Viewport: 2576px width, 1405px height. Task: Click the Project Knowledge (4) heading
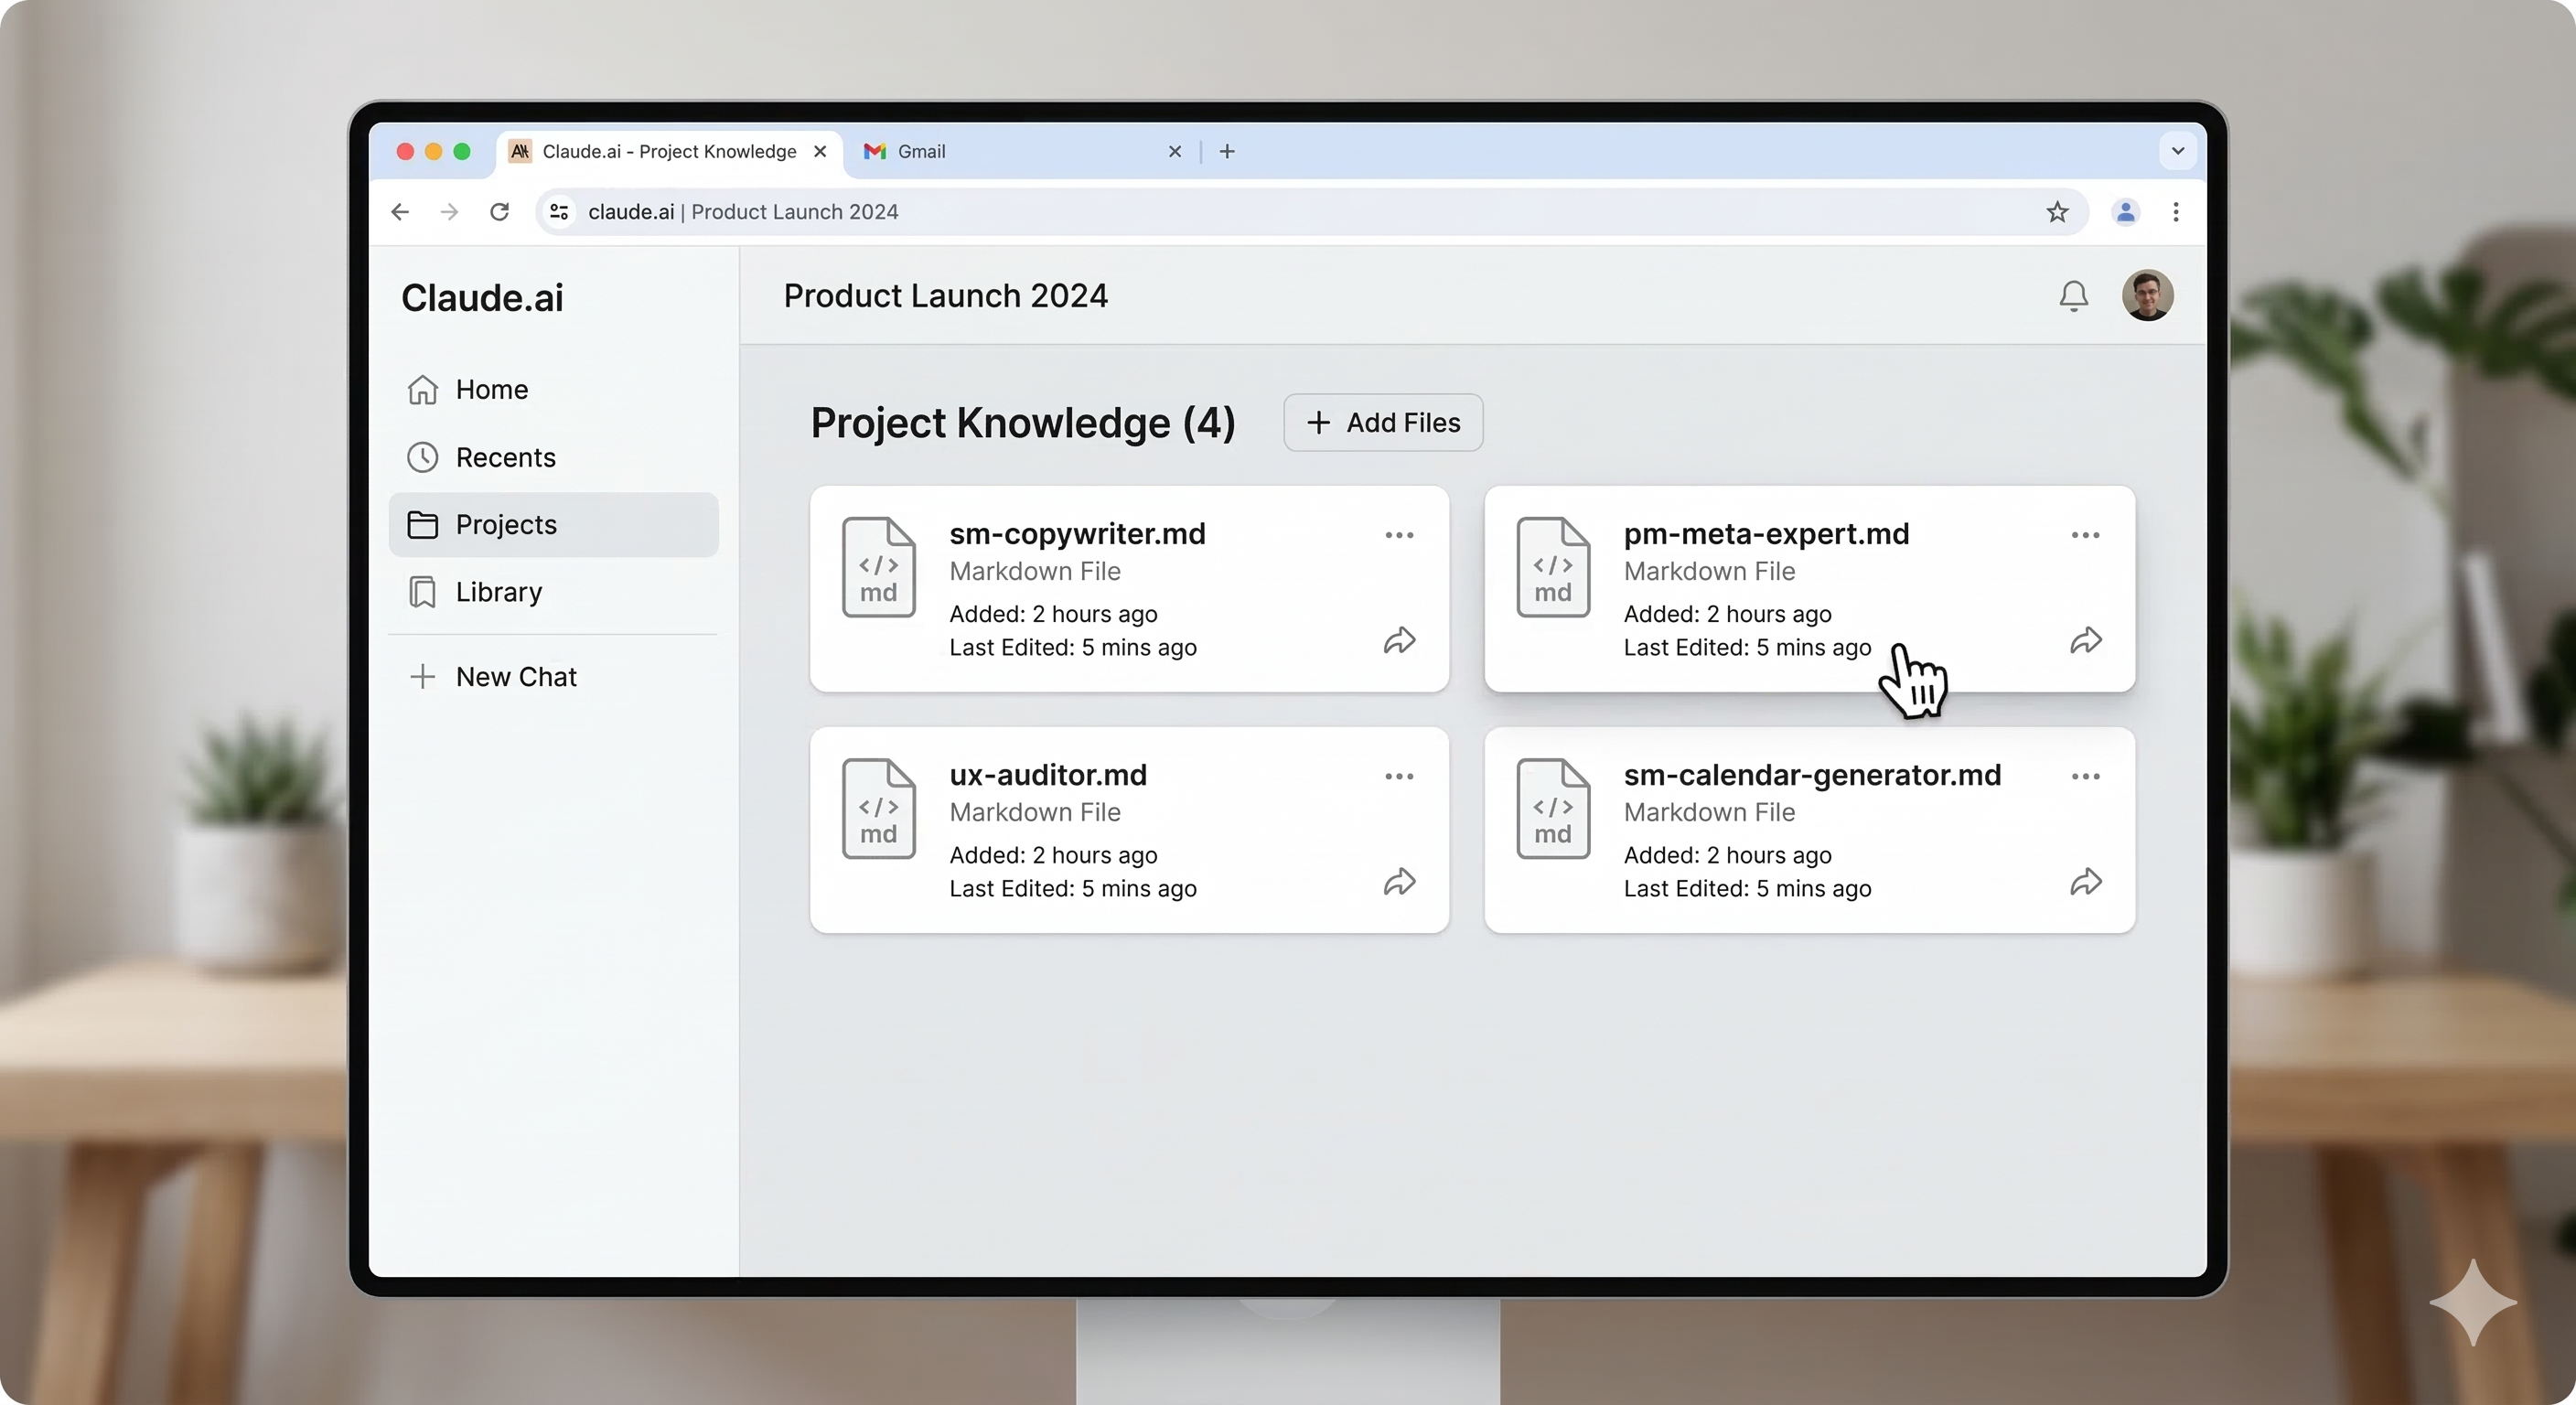point(1023,423)
